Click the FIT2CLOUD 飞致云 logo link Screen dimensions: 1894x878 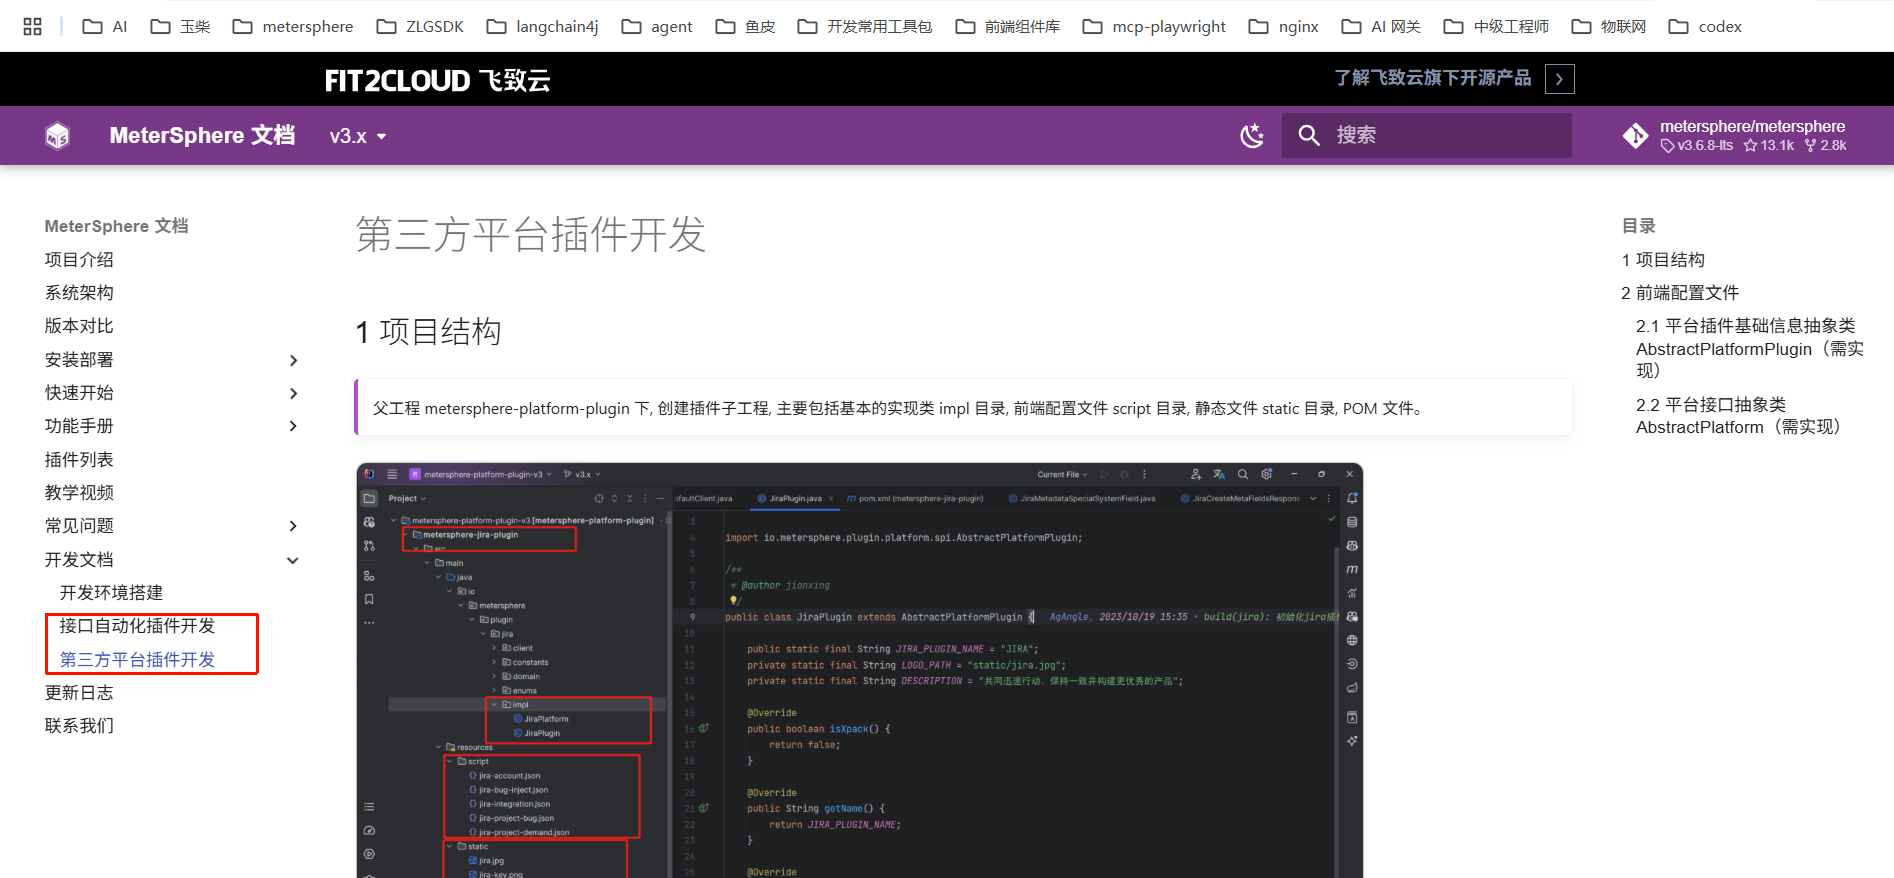coord(437,80)
